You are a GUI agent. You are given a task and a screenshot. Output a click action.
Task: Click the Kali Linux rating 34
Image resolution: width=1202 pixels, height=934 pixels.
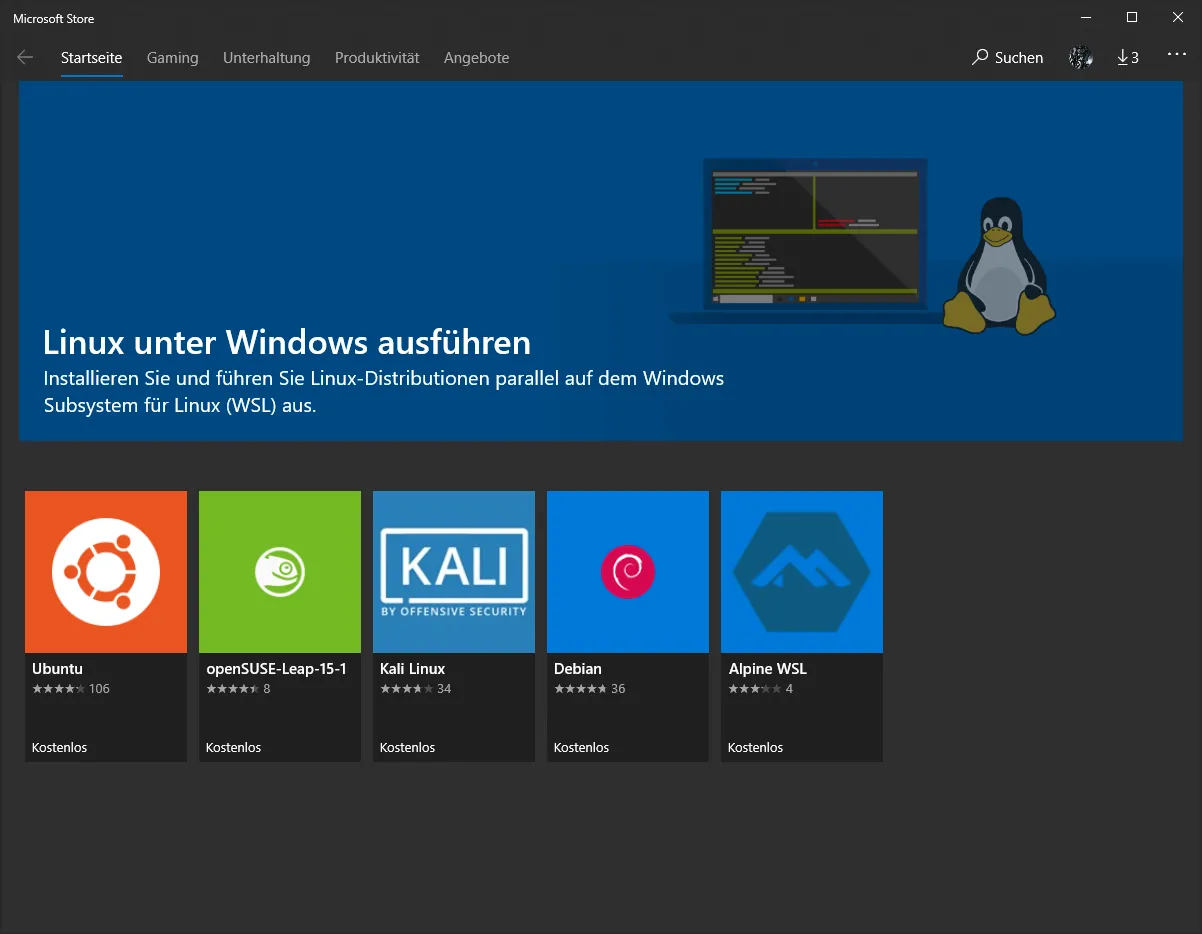click(416, 689)
